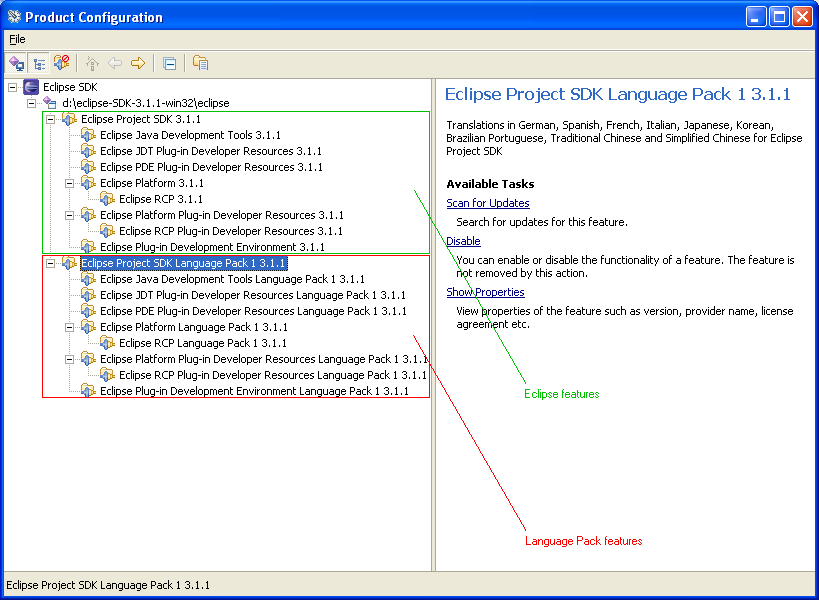Click the Collapse All toolbar icon
Image resolution: width=819 pixels, height=600 pixels.
tap(169, 63)
